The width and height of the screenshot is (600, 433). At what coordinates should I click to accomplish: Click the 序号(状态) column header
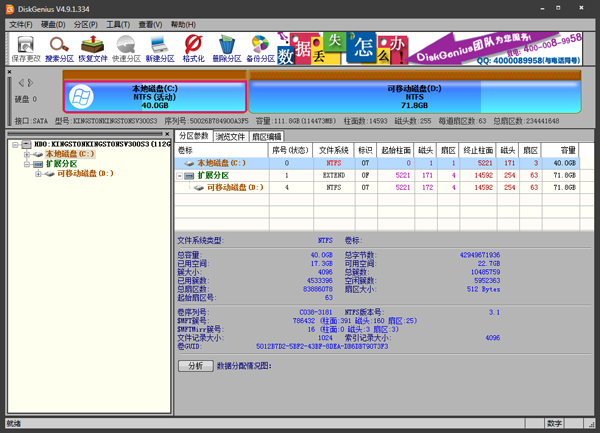[290, 150]
